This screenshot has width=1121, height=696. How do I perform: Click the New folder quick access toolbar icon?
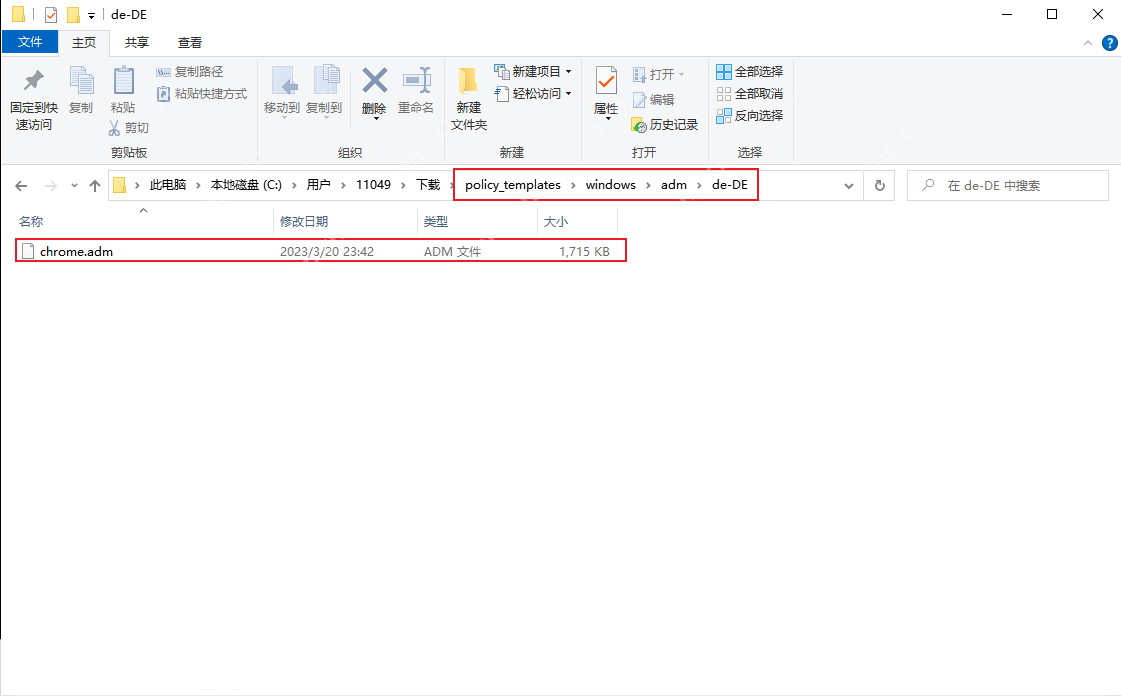point(73,14)
